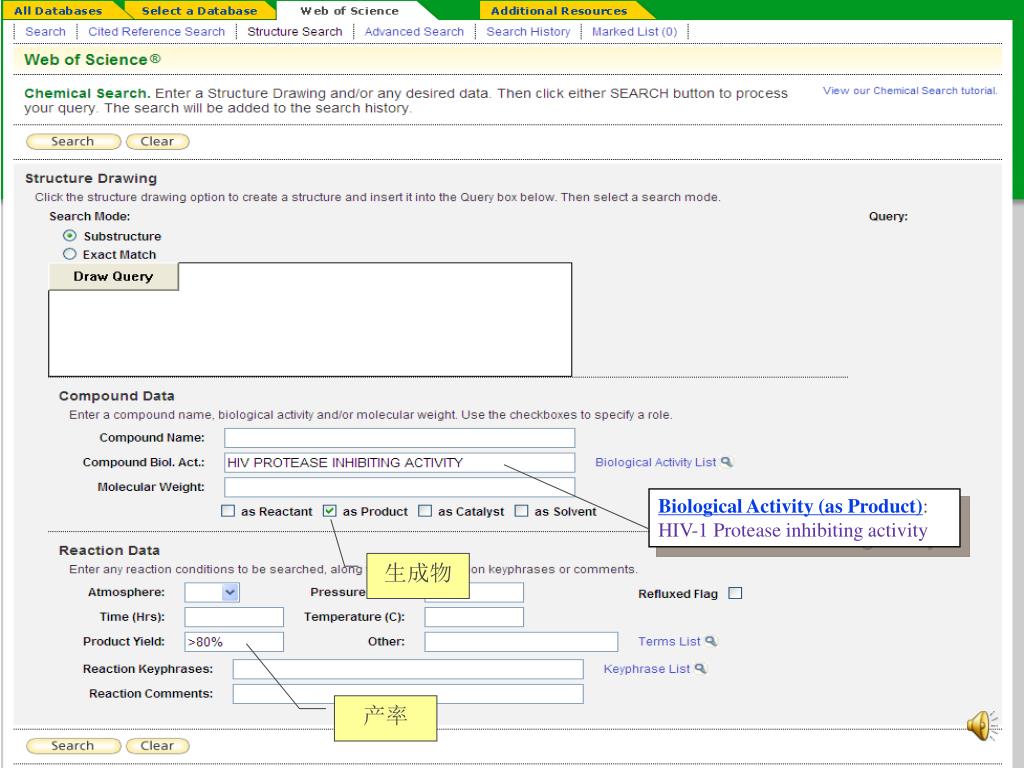The height and width of the screenshot is (768, 1024).
Task: Go to the Search page link
Action: (x=45, y=31)
